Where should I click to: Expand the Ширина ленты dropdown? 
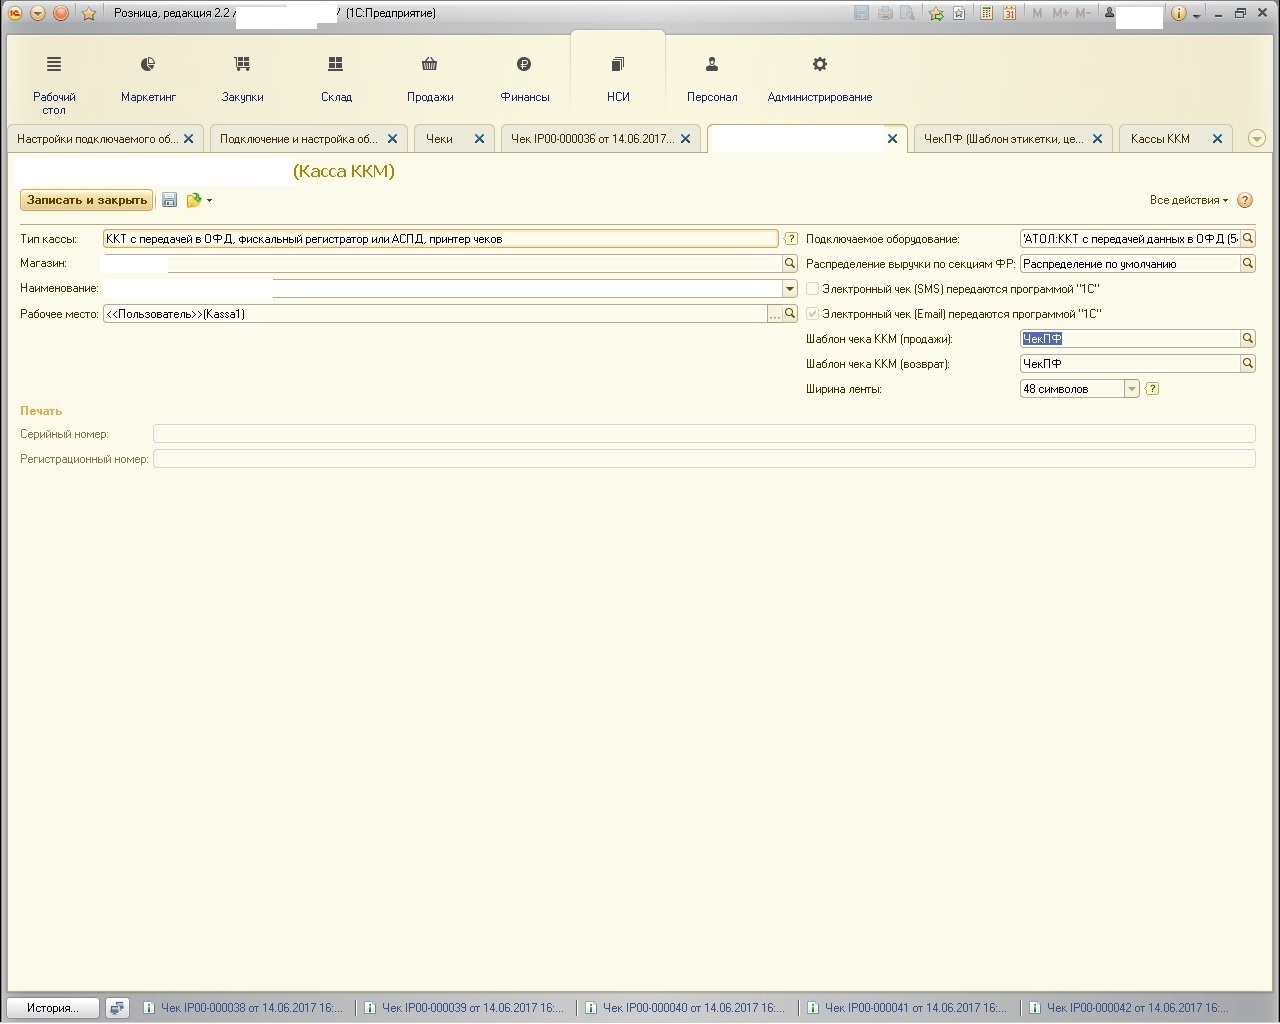pos(1132,389)
